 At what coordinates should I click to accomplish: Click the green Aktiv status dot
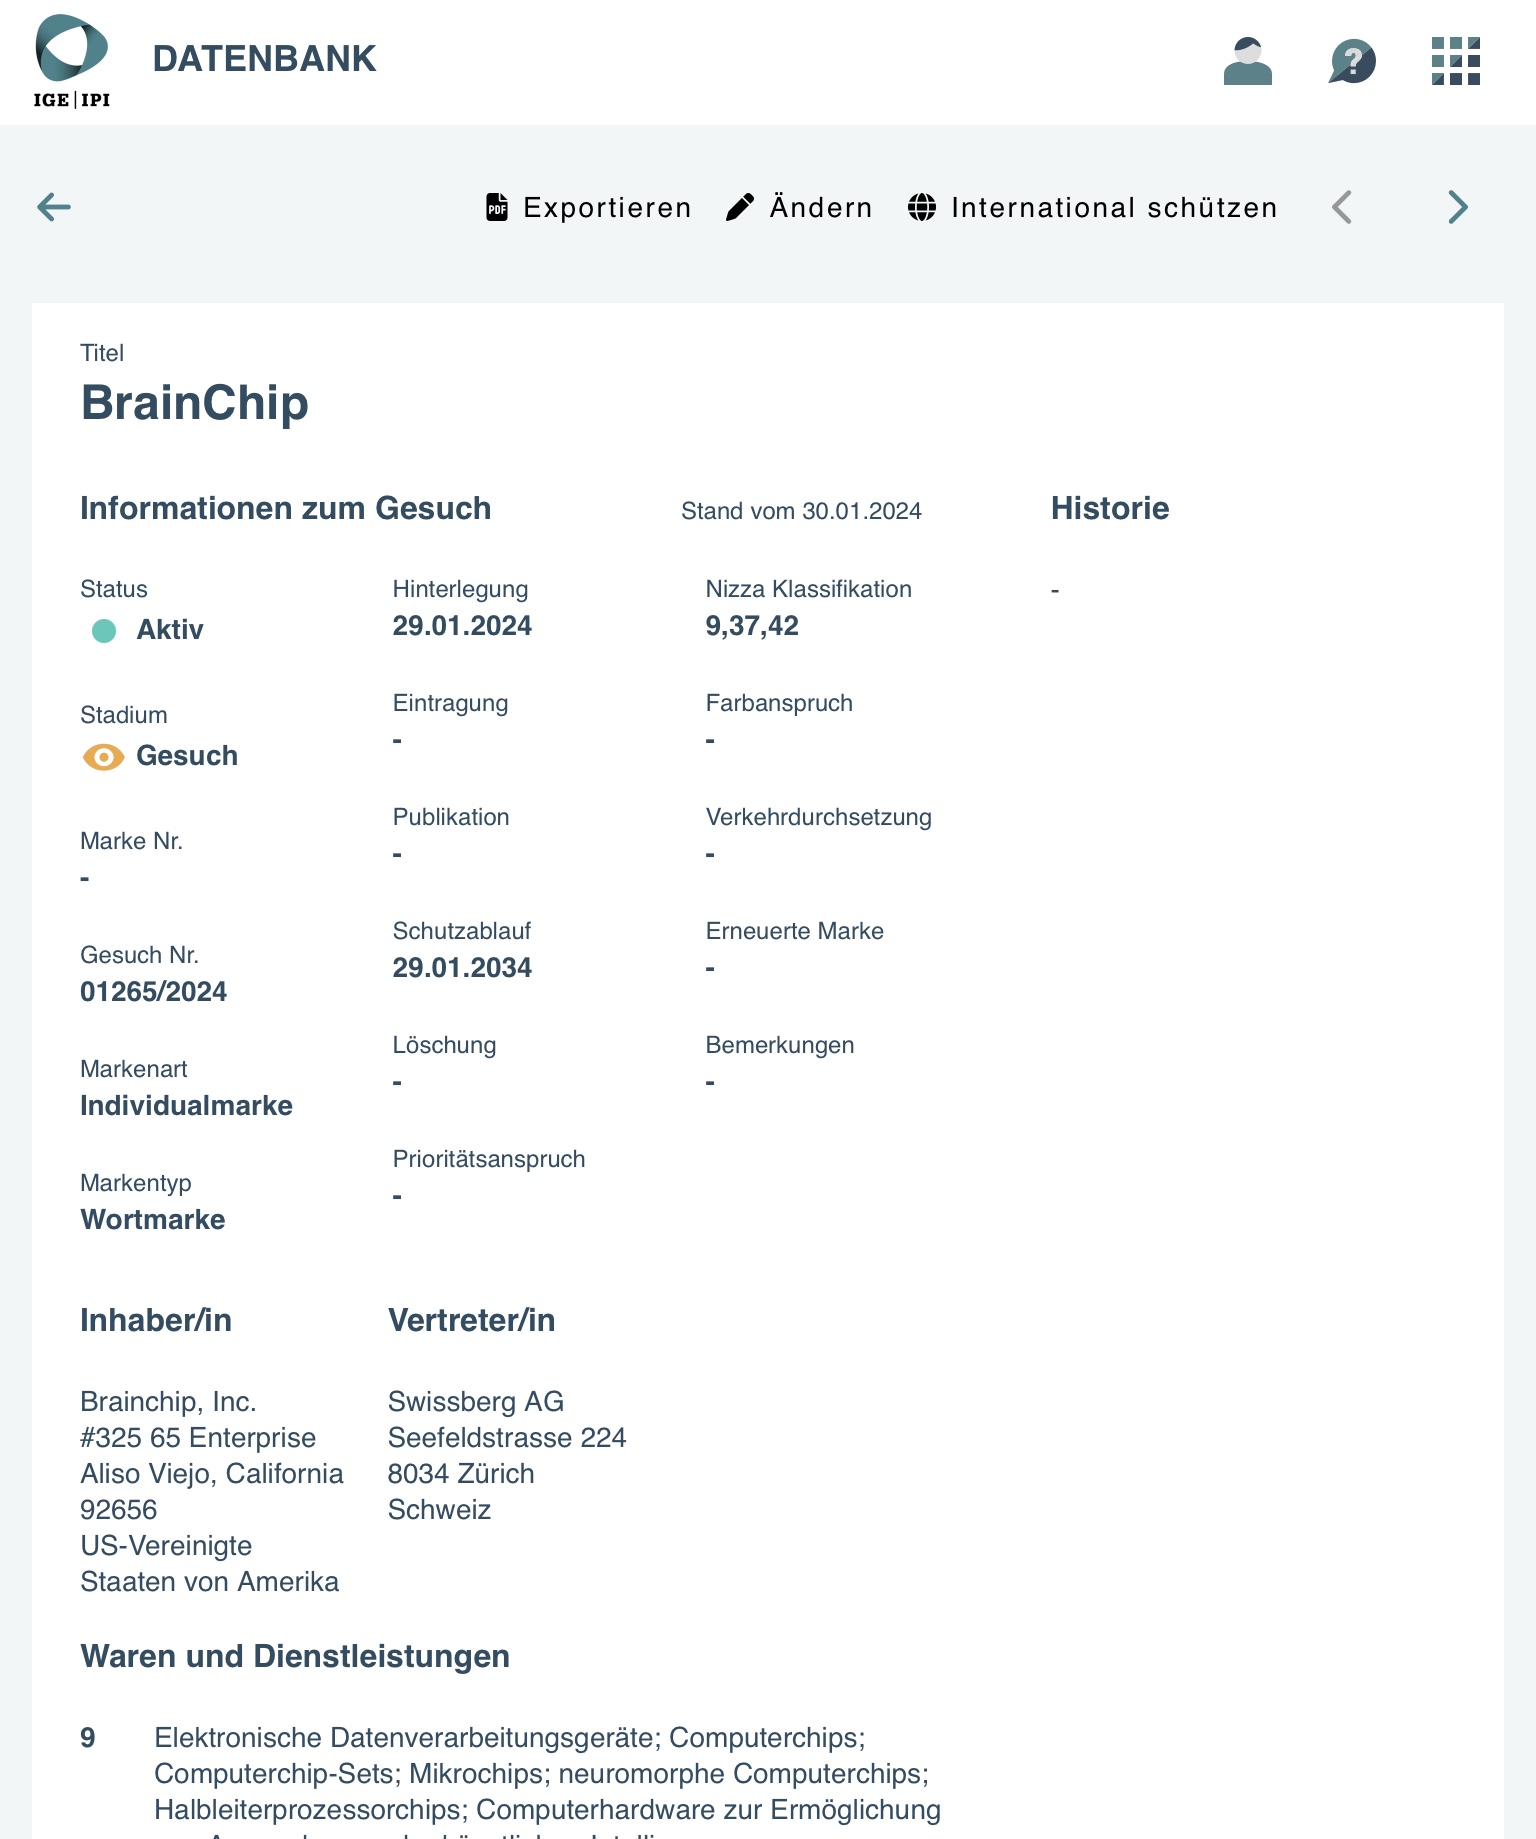[x=104, y=631]
